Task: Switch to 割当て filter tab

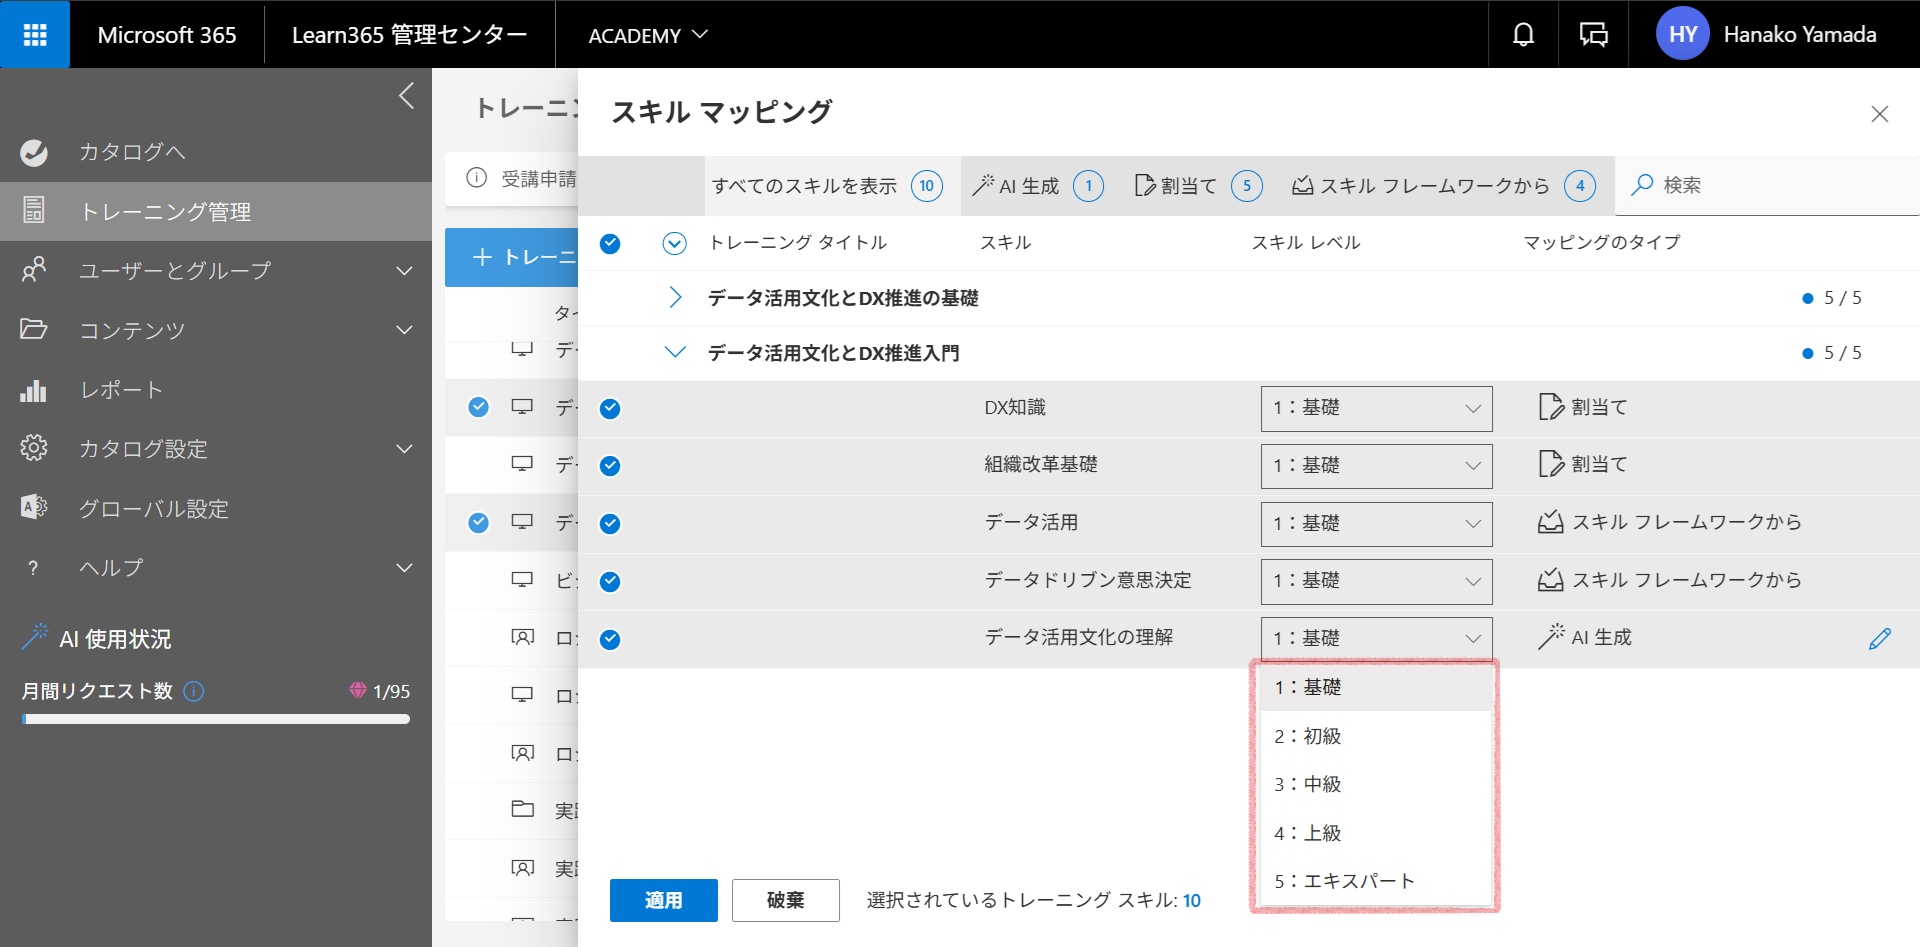Action: (x=1198, y=186)
